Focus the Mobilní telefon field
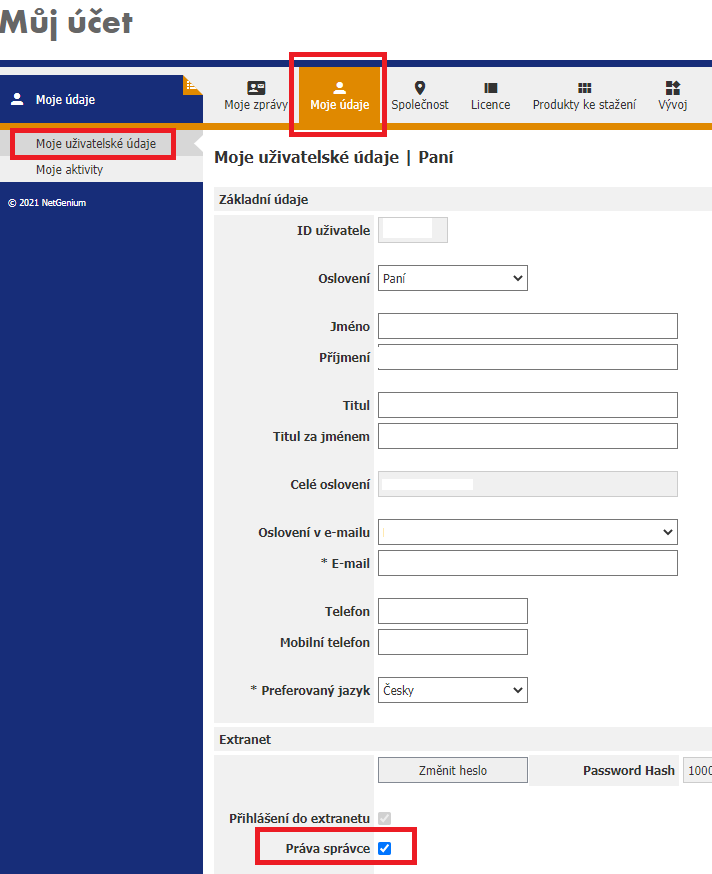712x874 pixels. 453,643
